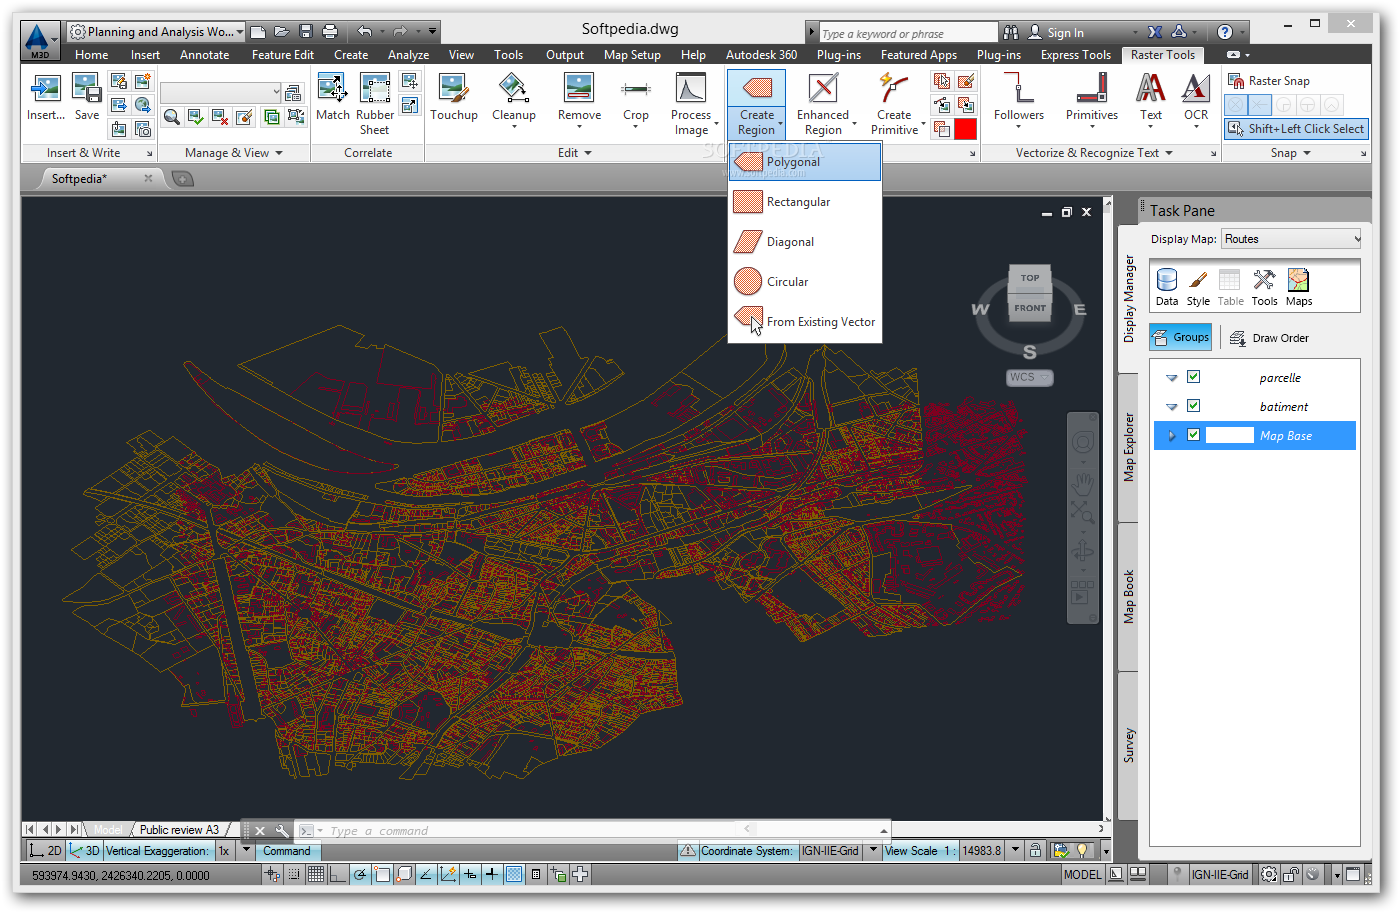The width and height of the screenshot is (1400, 913).
Task: Click the binoculars search icon
Action: coord(1011,32)
